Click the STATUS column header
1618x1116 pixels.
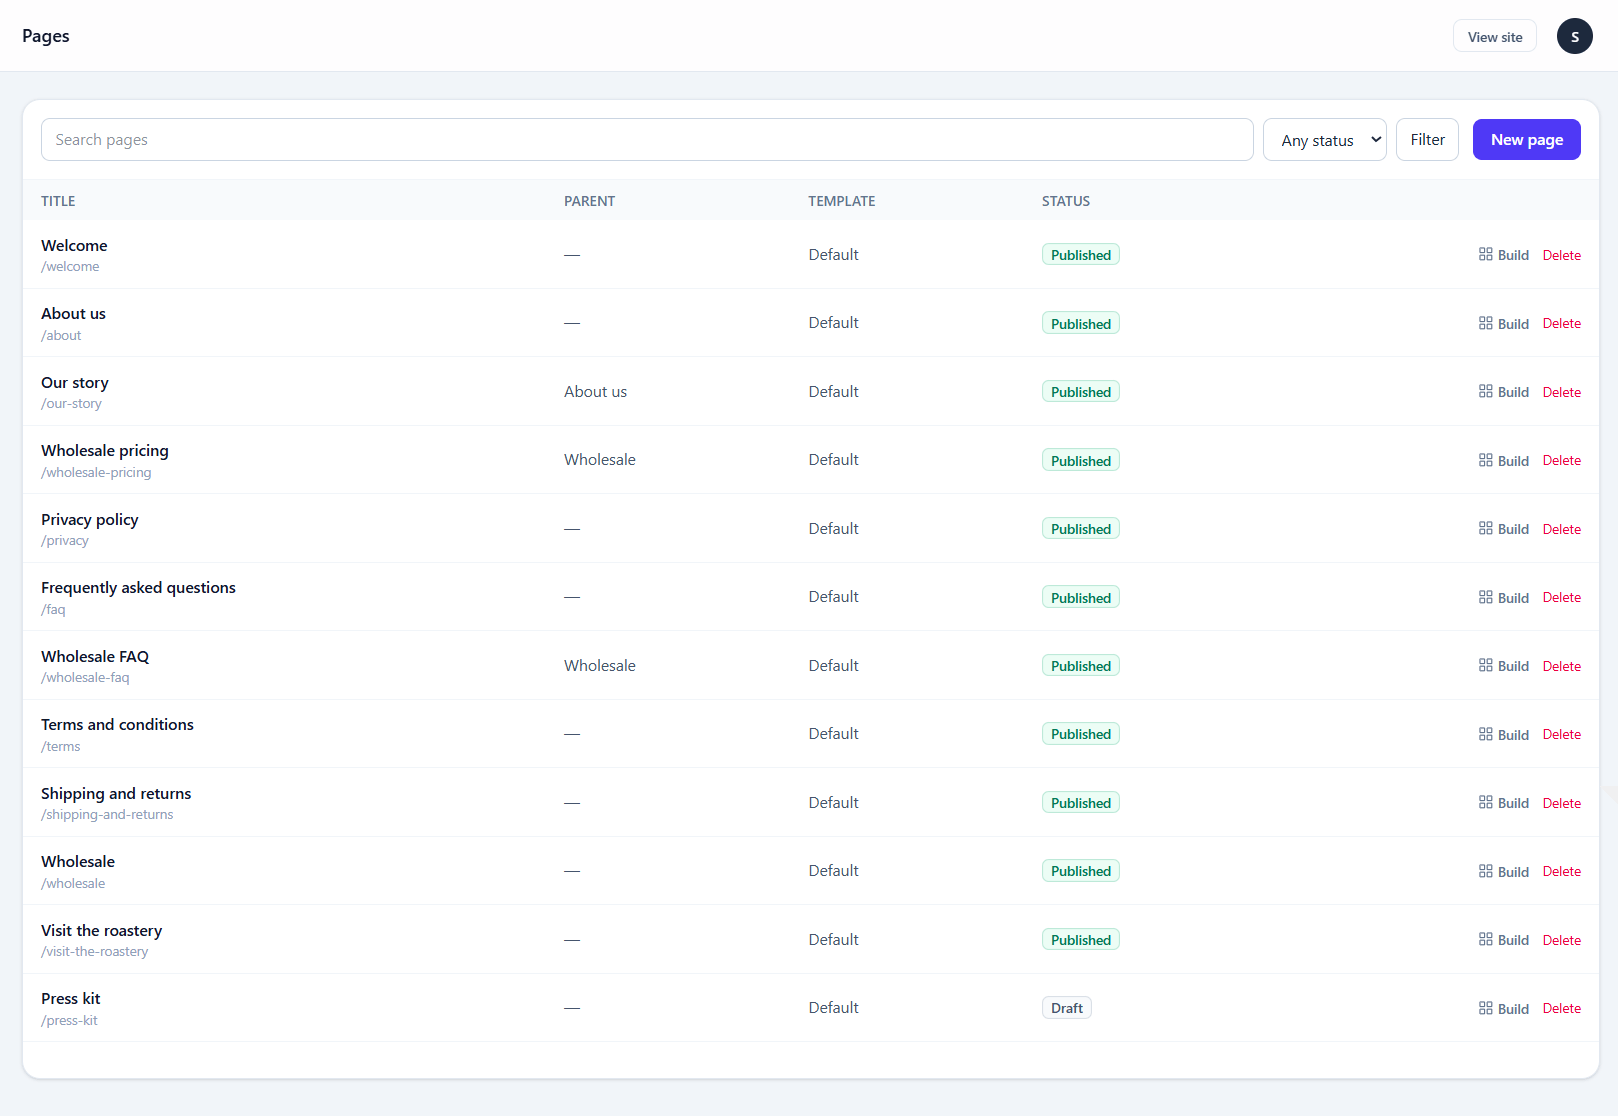pyautogui.click(x=1065, y=201)
